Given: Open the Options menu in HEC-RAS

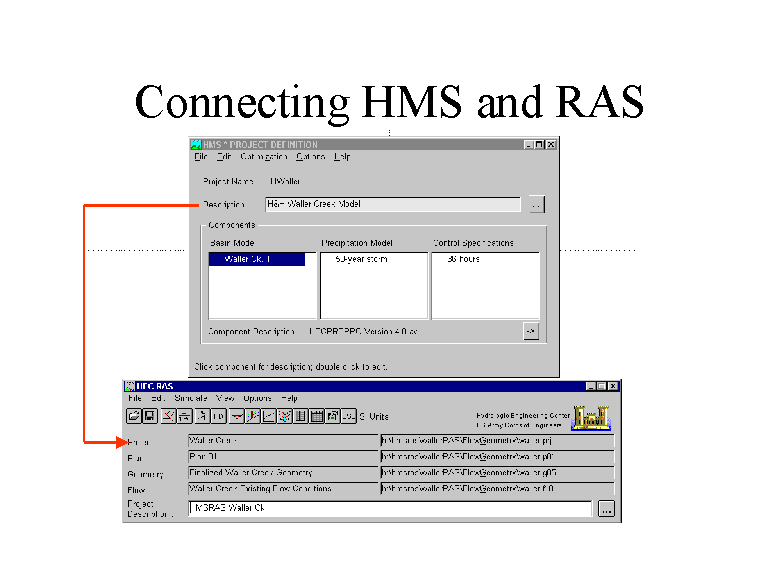Looking at the screenshot, I should pyautogui.click(x=257, y=398).
